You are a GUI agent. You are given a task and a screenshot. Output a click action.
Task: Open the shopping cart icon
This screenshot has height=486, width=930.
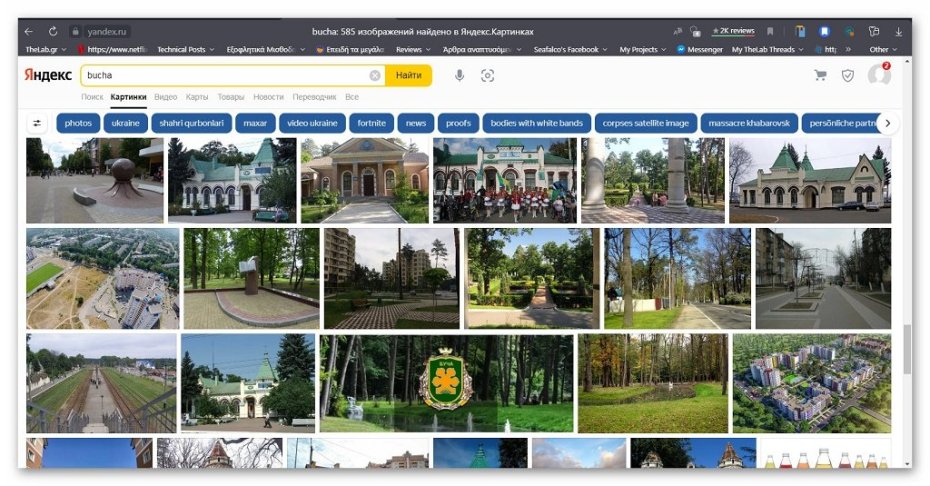click(x=821, y=75)
